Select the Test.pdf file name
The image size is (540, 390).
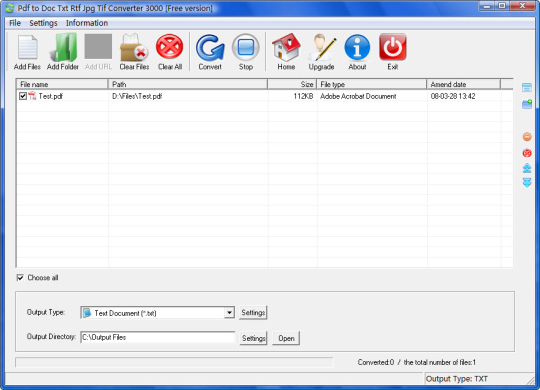[51, 96]
